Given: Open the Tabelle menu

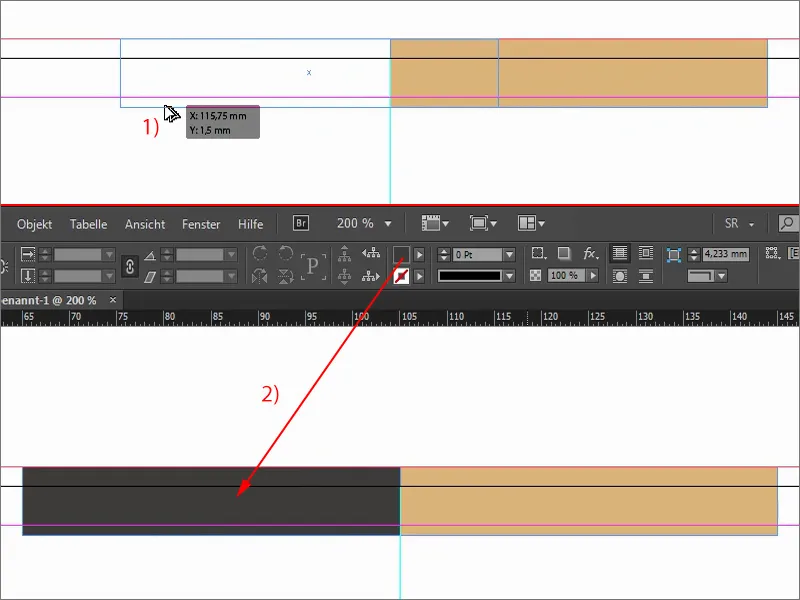Looking at the screenshot, I should point(88,224).
